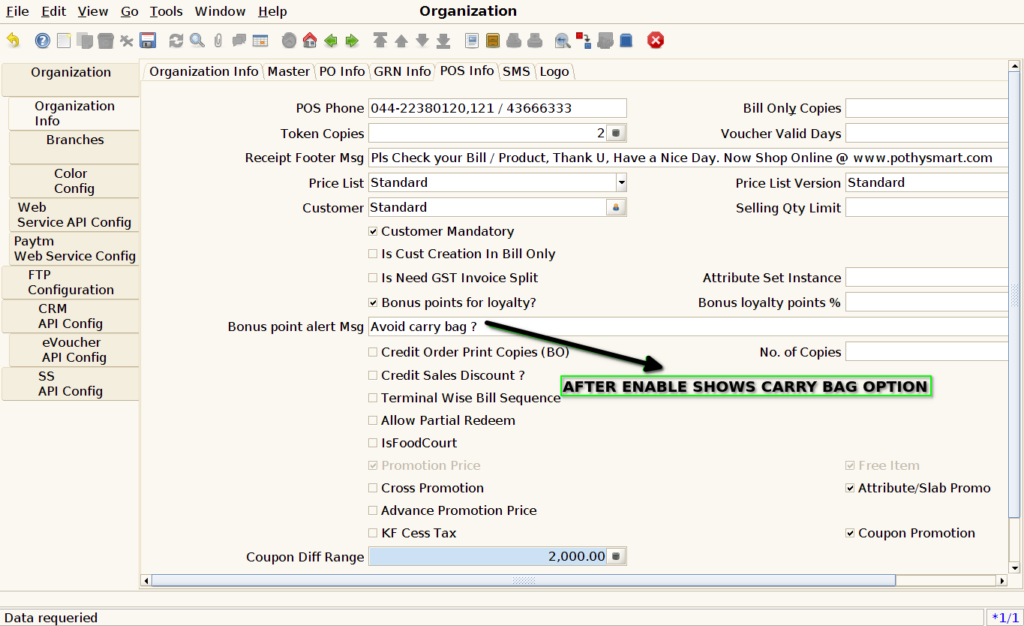The width and height of the screenshot is (1024, 626).
Task: Open the Price List dropdown arrow
Action: [x=621, y=183]
